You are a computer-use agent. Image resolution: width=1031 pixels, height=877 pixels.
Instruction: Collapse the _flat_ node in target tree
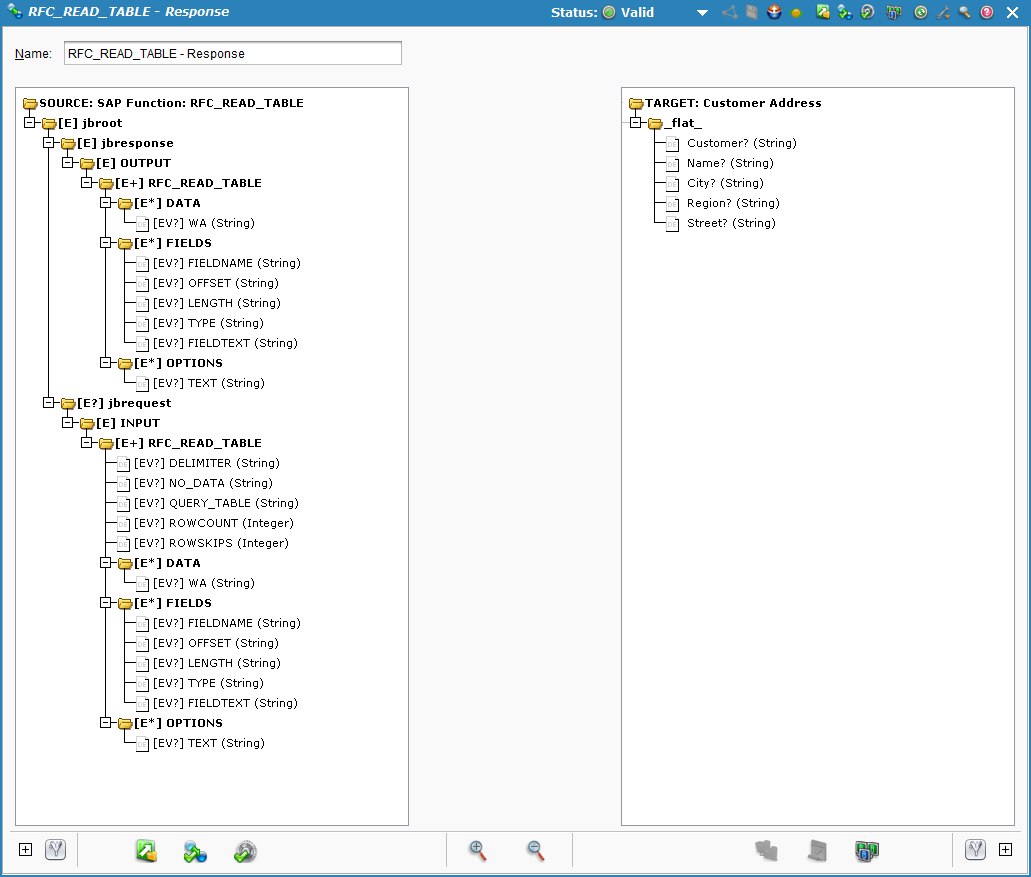635,123
